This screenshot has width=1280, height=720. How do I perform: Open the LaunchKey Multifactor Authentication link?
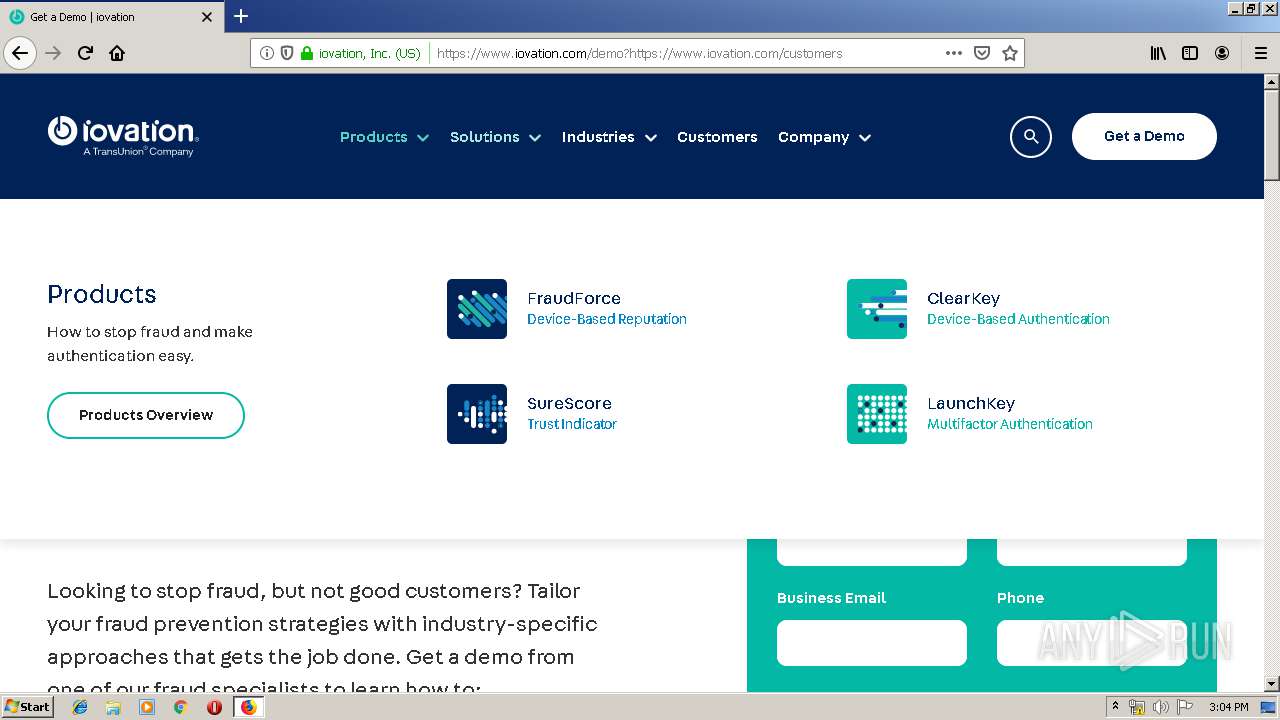click(x=1009, y=413)
